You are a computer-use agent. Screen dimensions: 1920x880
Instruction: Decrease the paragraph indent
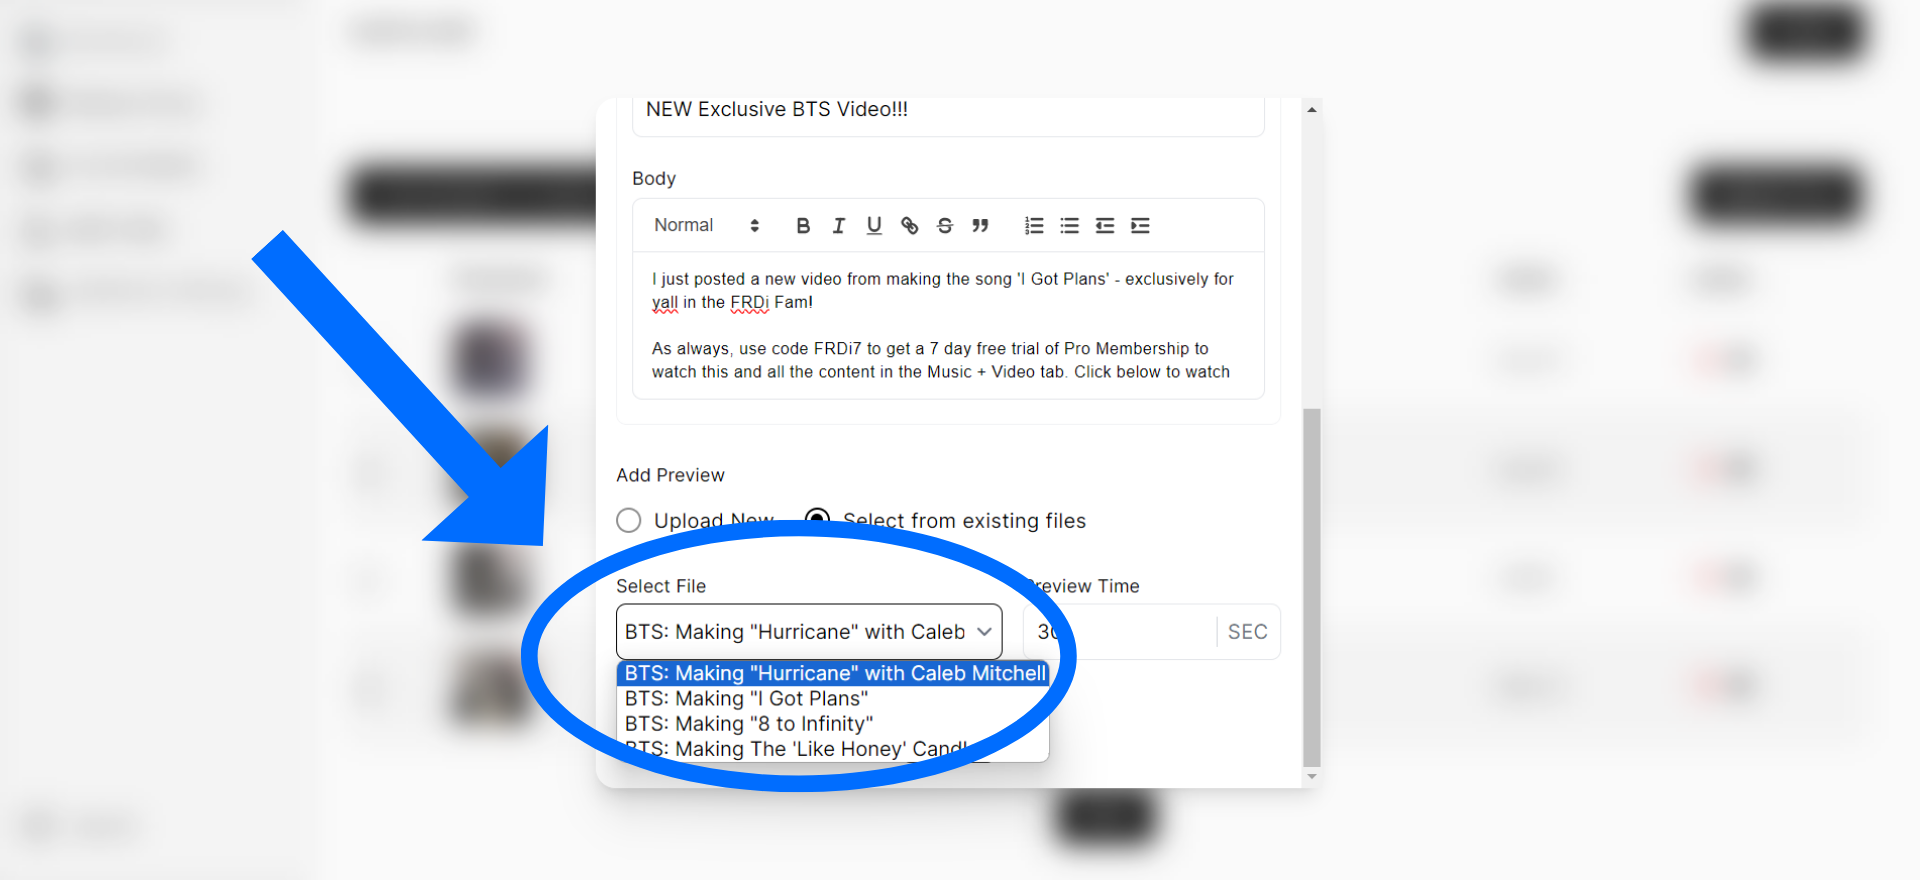(1105, 226)
